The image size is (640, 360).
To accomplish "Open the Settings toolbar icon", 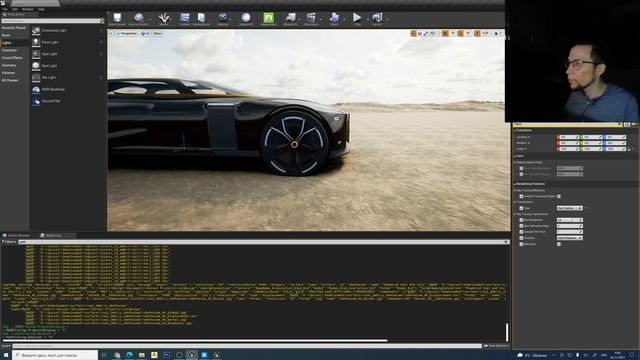I will (223, 18).
